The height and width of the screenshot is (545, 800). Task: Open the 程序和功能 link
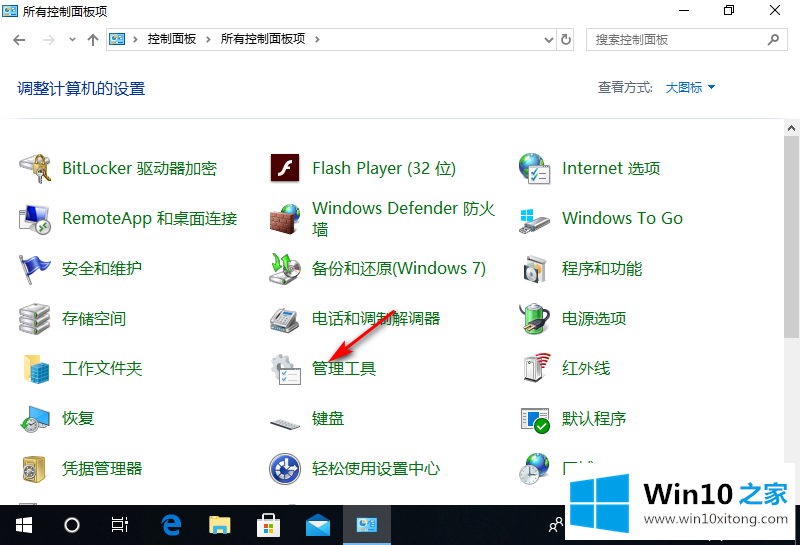point(602,268)
